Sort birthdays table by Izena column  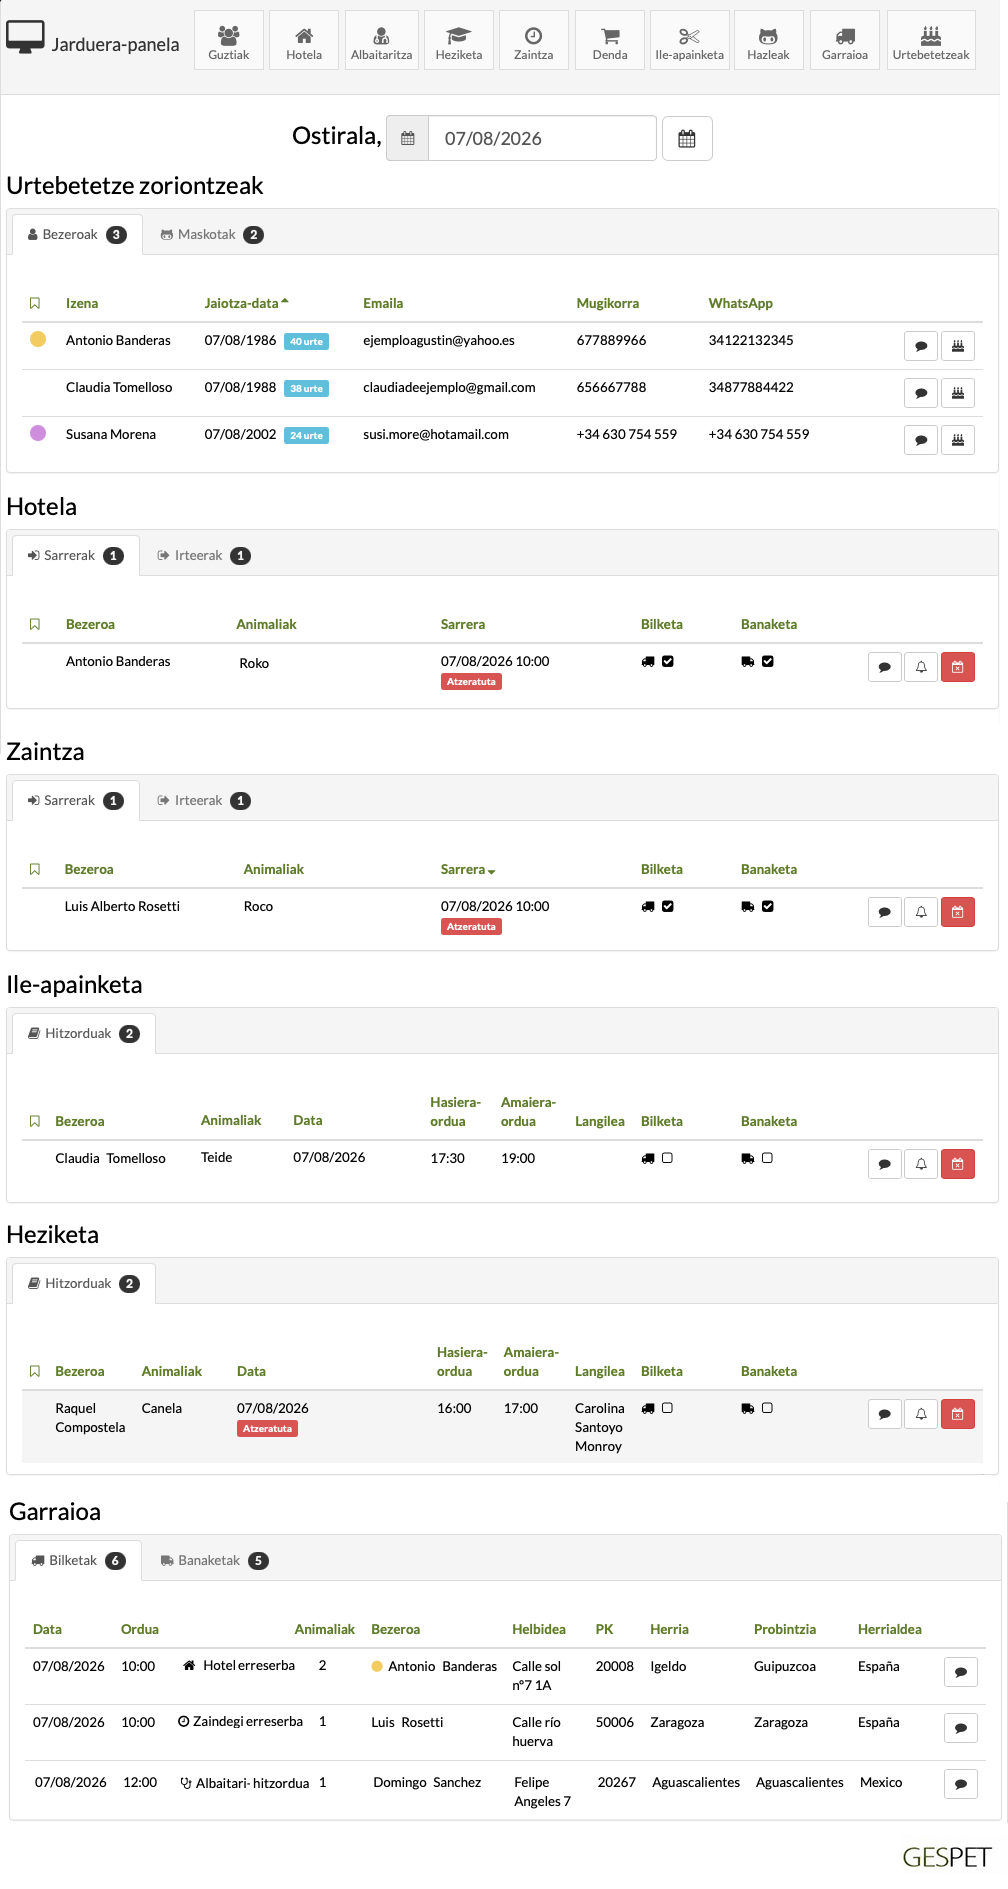(82, 303)
